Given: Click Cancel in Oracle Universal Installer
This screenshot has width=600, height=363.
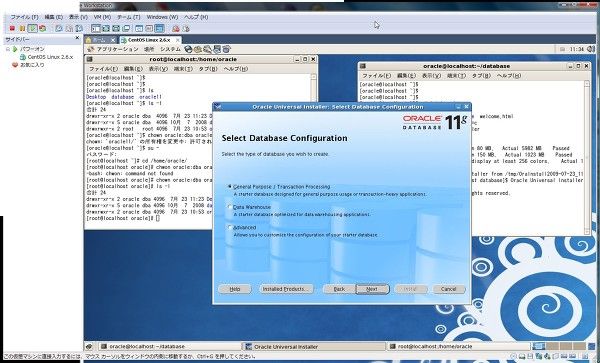Looking at the screenshot, I should (x=449, y=289).
